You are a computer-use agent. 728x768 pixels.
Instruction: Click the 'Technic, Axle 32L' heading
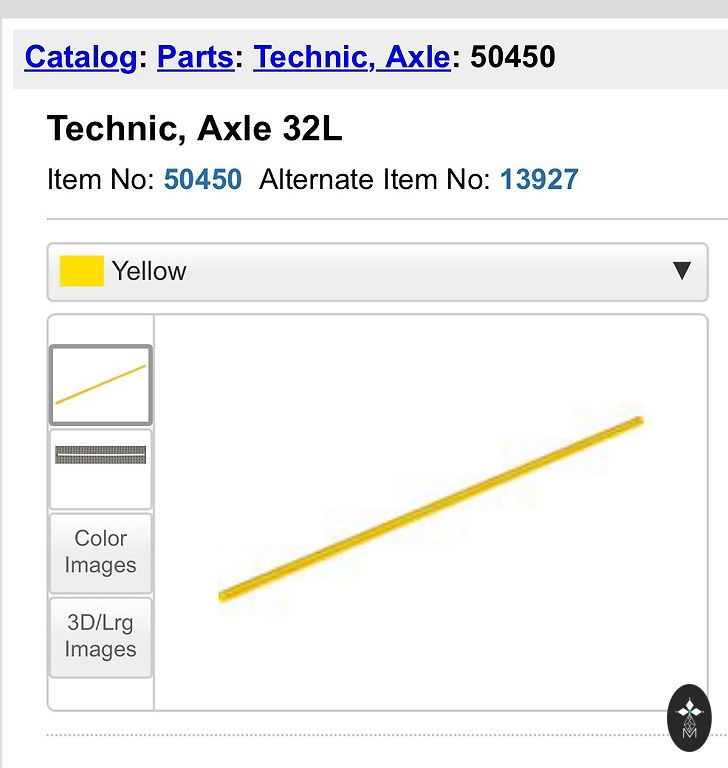195,129
